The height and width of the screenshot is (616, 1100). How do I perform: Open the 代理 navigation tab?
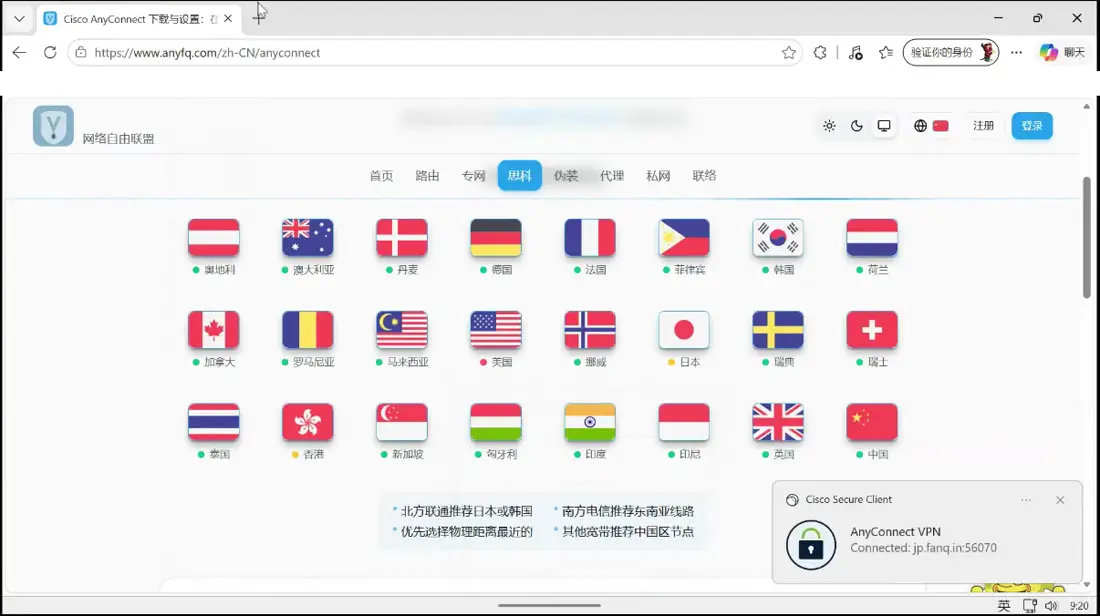click(612, 176)
